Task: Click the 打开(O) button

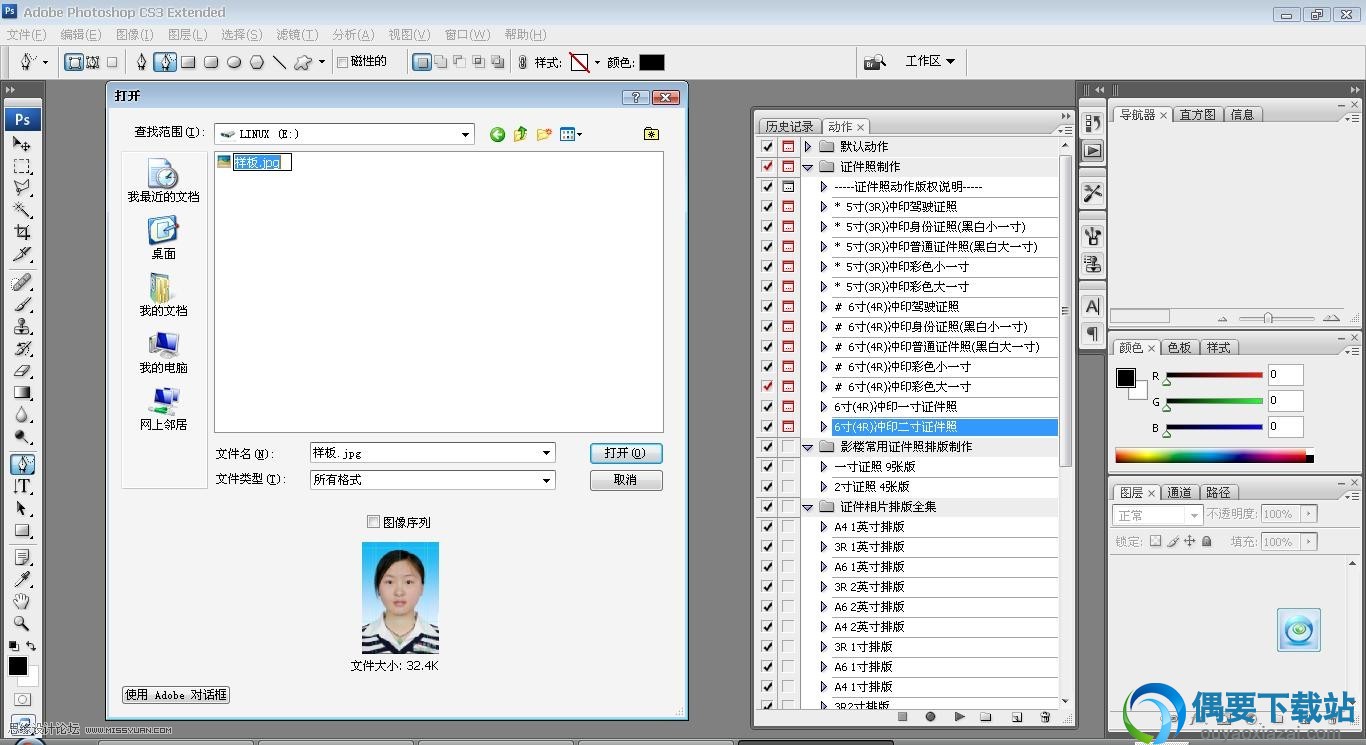Action: [x=626, y=453]
